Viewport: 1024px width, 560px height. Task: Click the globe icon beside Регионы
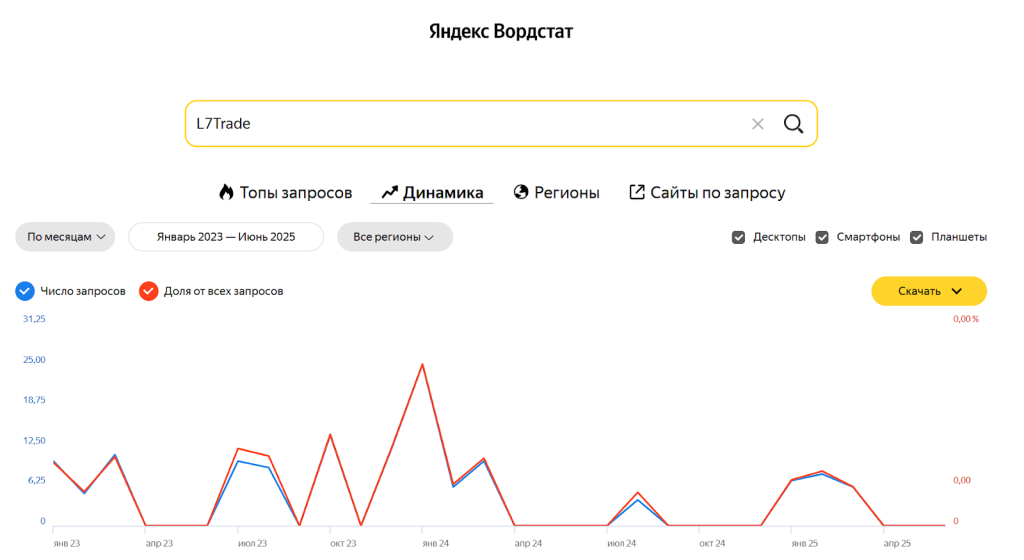[520, 192]
